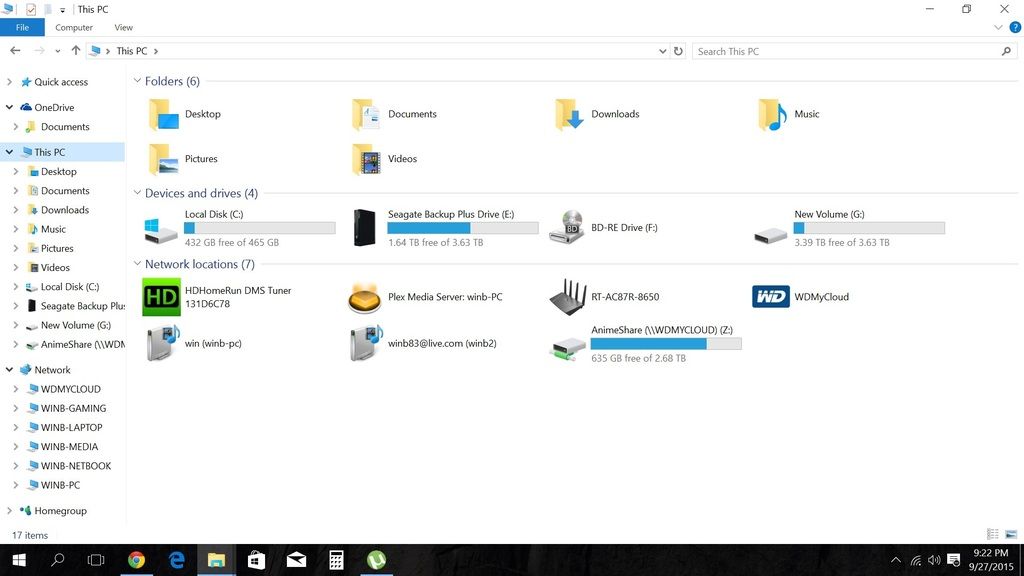Viewport: 1024px width, 576px height.
Task: Open the help question mark icon
Action: click(1015, 27)
